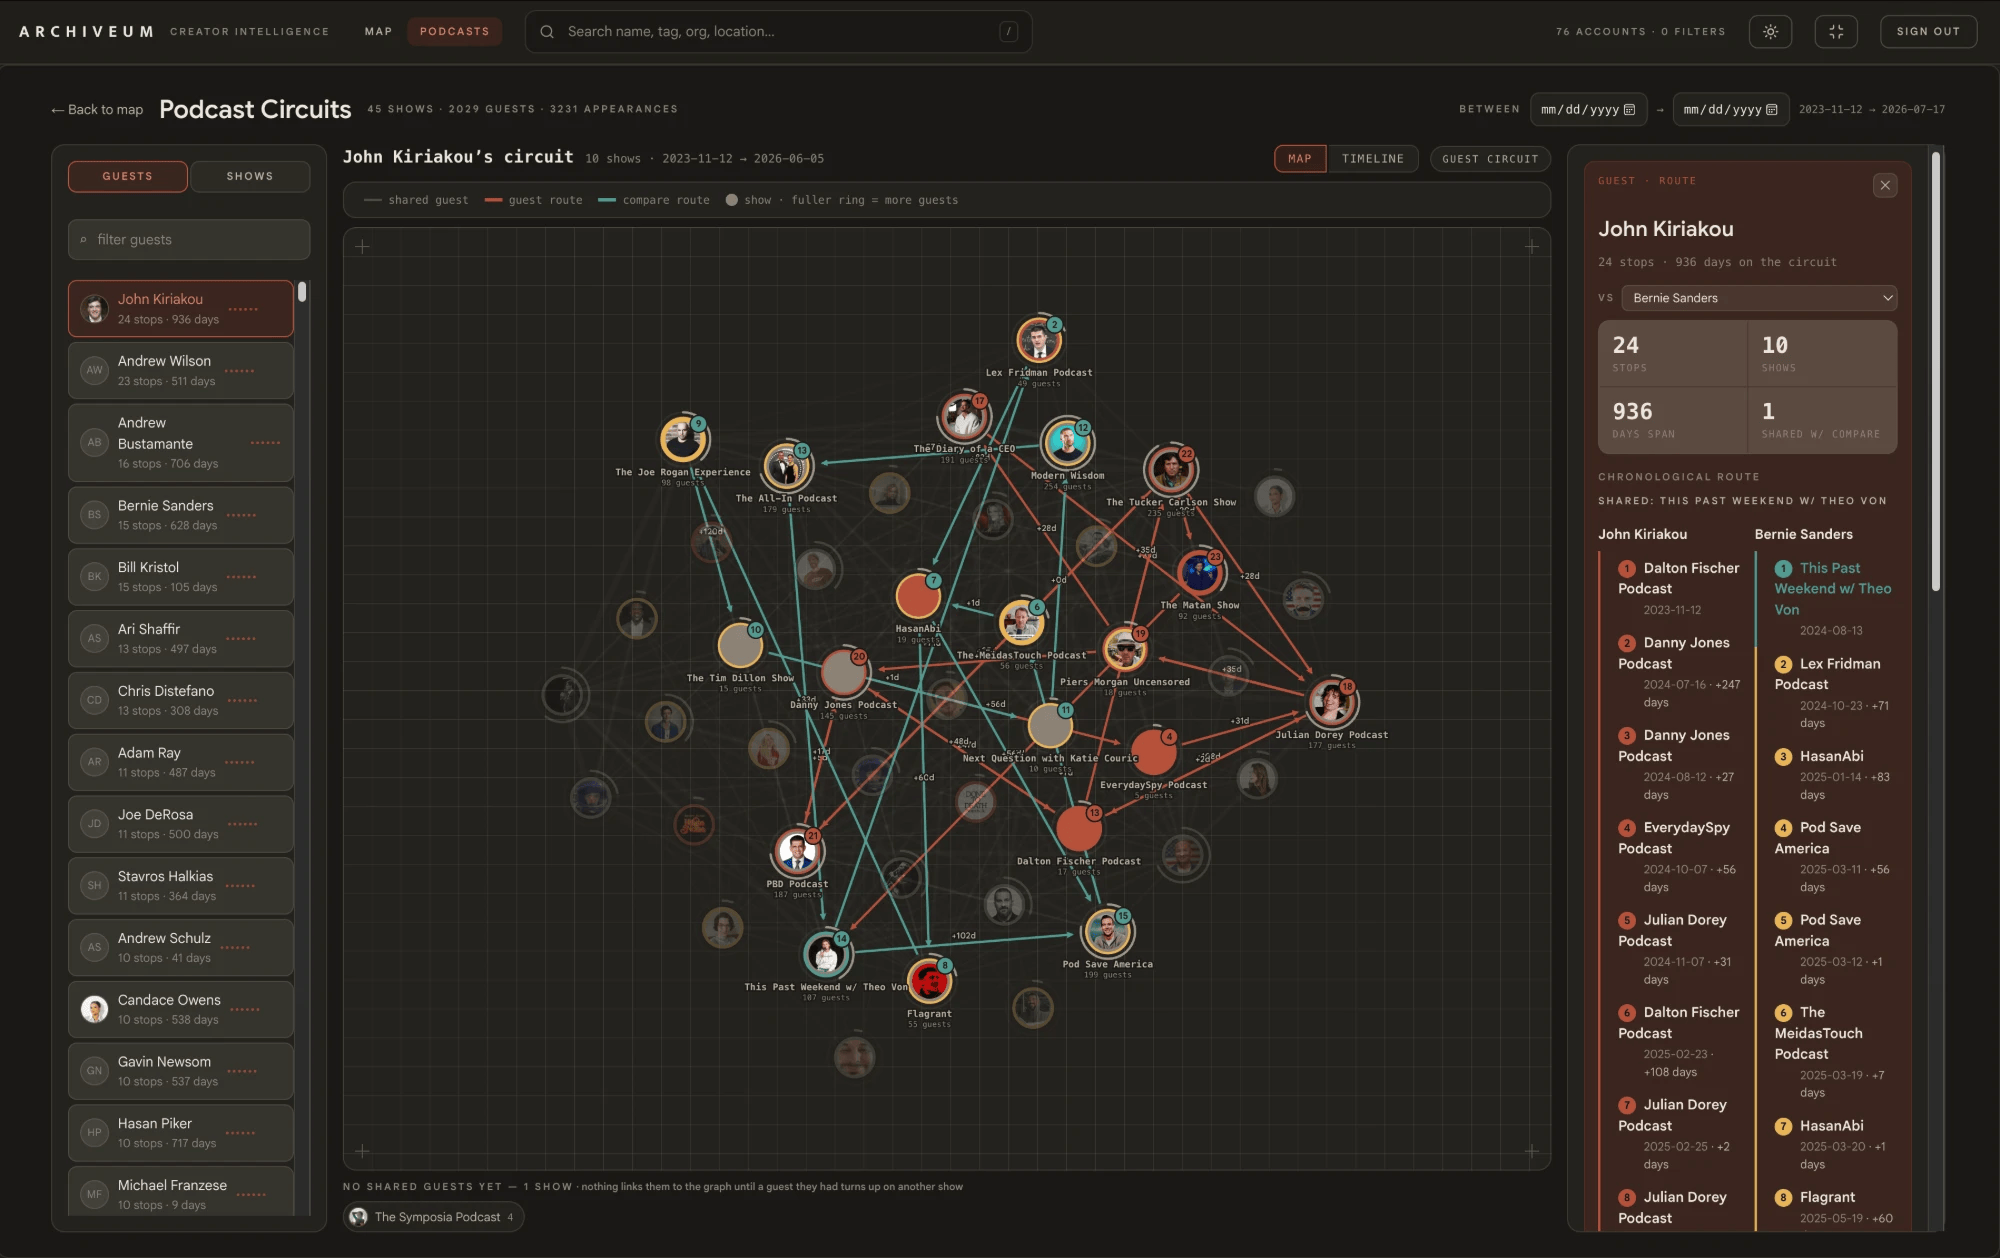This screenshot has height=1258, width=2000.
Task: Open the Map navigation tab
Action: (x=378, y=32)
